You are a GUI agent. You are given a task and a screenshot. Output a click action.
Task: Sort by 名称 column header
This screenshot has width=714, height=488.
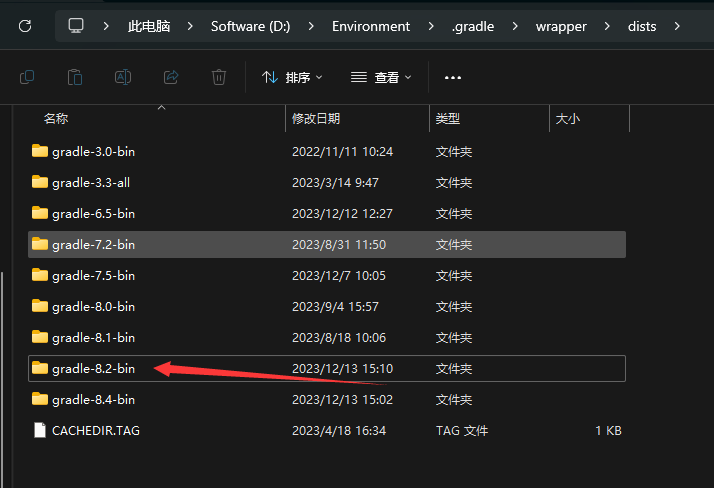56,119
